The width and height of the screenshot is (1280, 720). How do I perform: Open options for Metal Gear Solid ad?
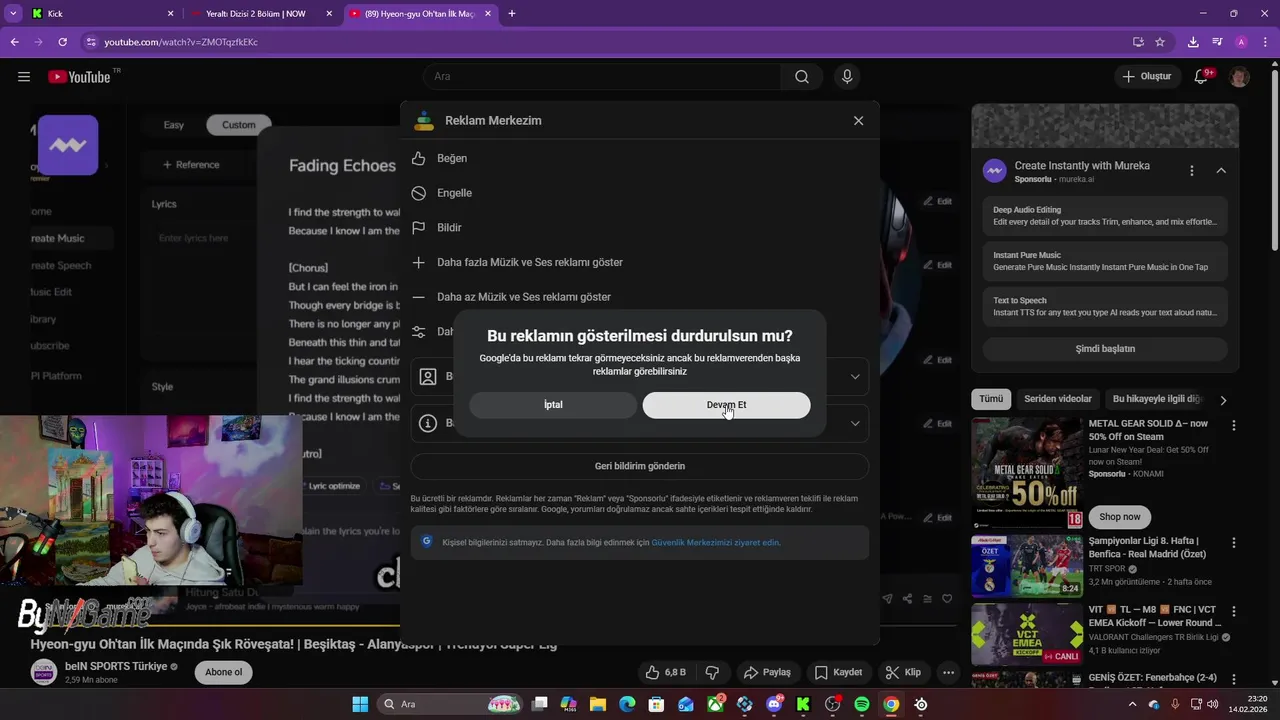pos(1233,425)
